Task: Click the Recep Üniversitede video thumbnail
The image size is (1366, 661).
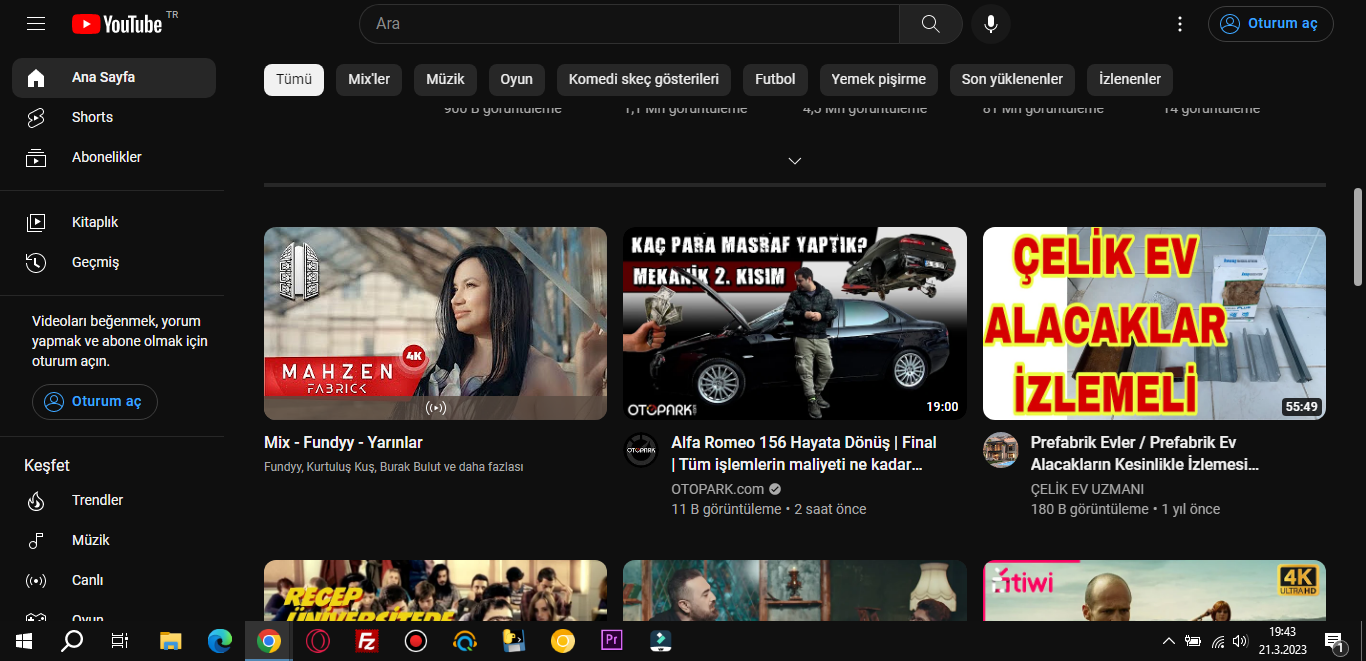Action: (435, 591)
